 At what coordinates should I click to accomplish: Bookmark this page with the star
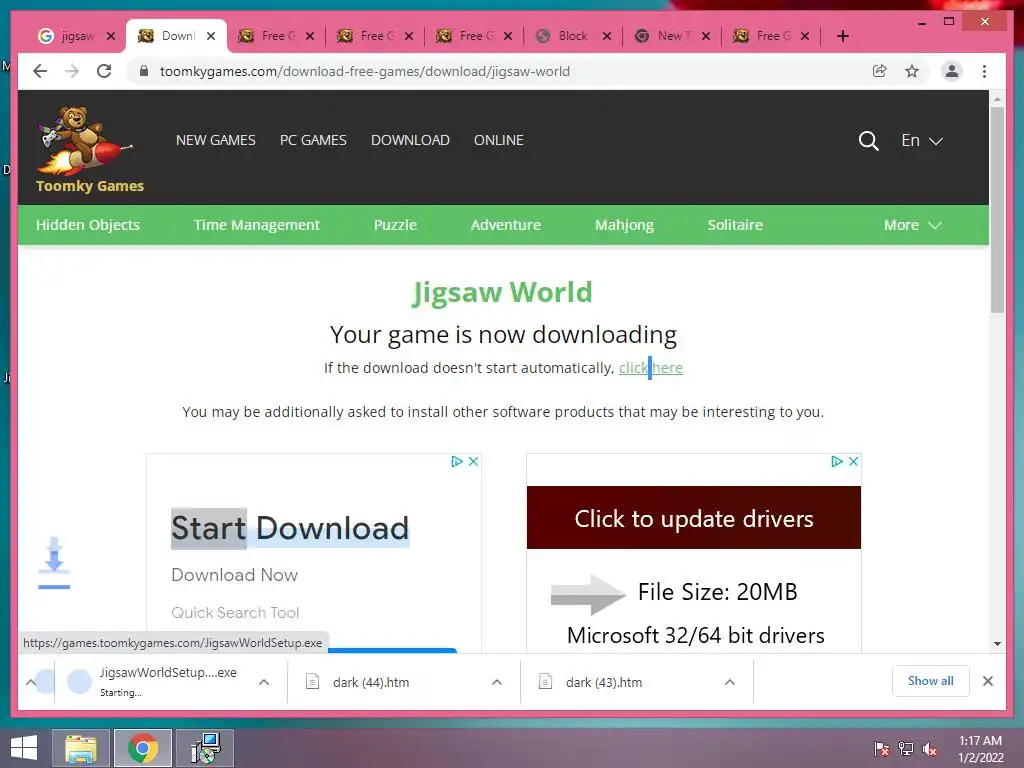coord(912,71)
